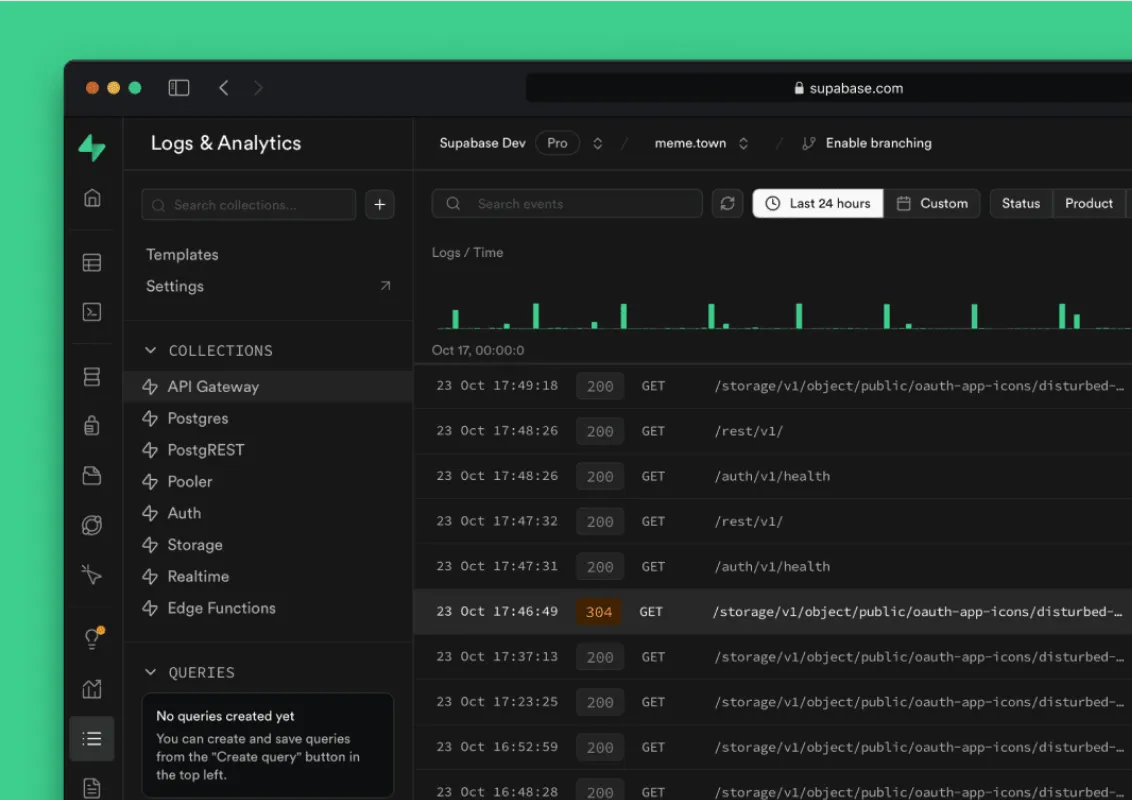1132x800 pixels.
Task: Open the Home icon in sidebar
Action: (92, 198)
